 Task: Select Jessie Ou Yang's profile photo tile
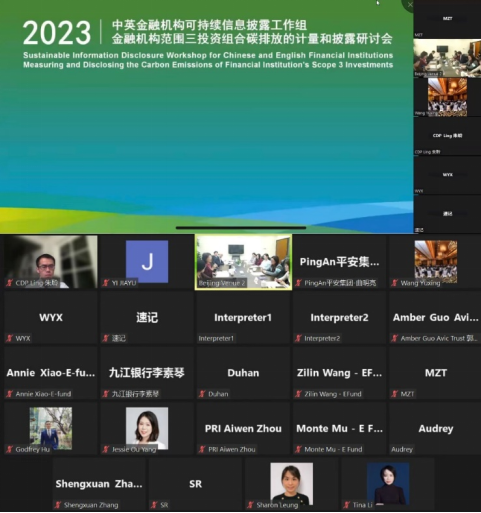[x=147, y=429]
